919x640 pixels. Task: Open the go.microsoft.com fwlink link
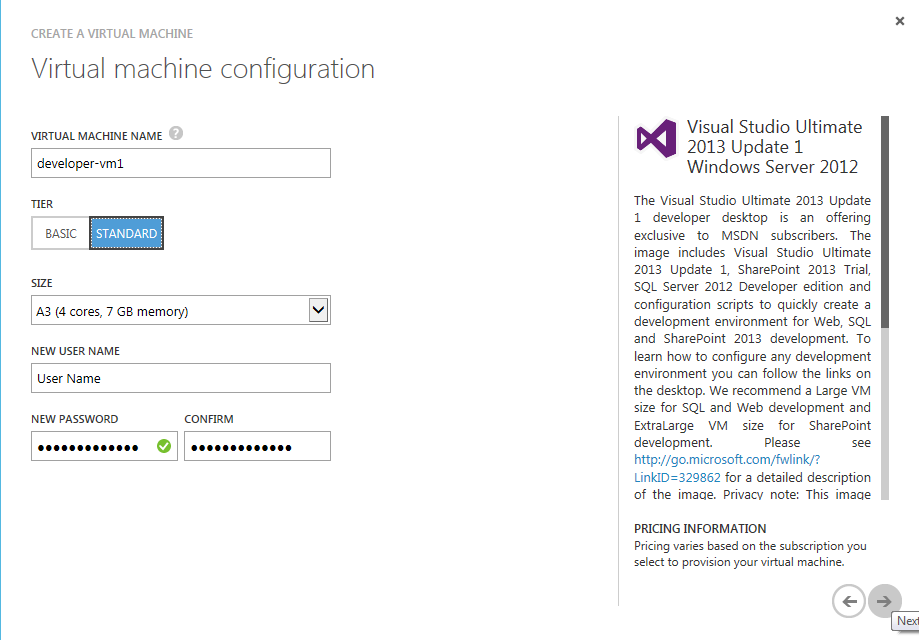(x=727, y=468)
